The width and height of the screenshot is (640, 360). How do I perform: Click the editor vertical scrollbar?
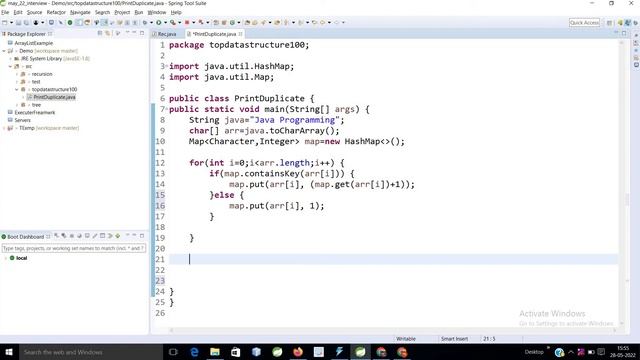622,182
